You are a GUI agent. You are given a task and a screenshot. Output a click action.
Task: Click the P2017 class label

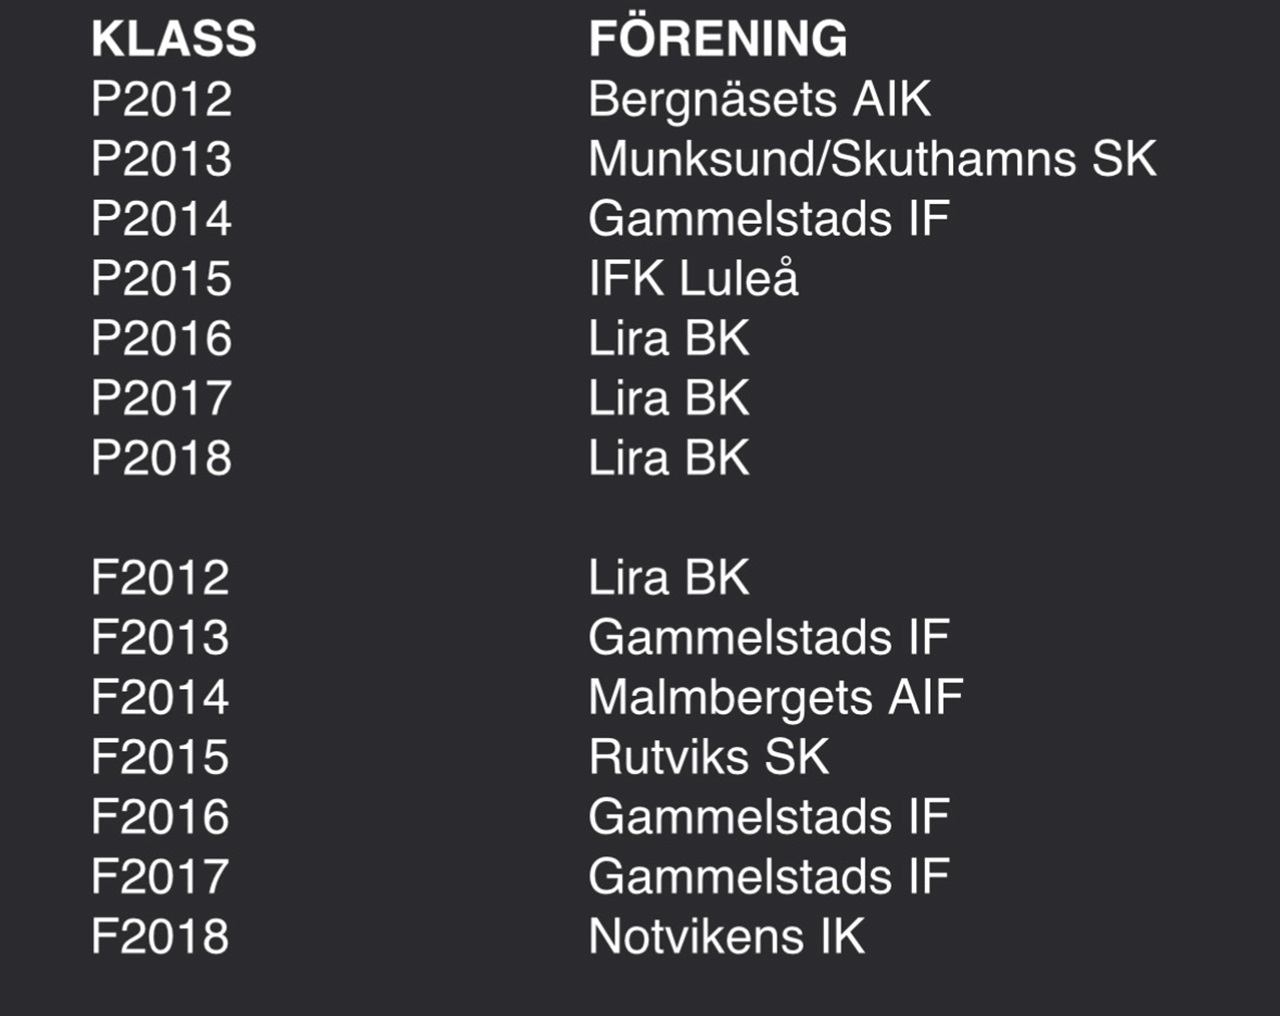(162, 398)
